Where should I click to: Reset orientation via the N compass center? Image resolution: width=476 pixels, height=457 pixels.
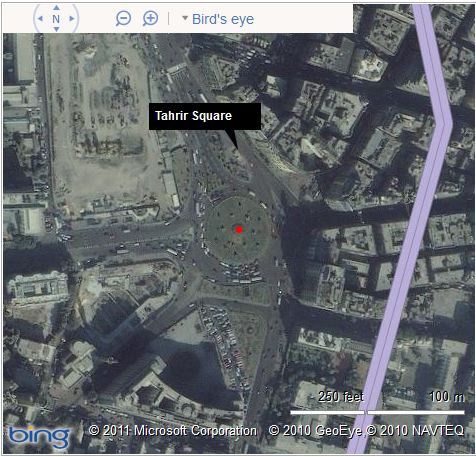tap(56, 19)
